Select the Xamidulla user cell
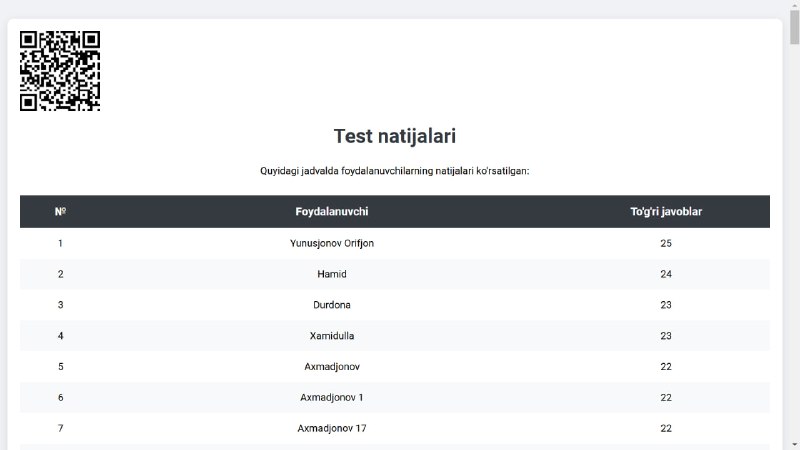Viewport: 800px width, 450px height. (332, 336)
